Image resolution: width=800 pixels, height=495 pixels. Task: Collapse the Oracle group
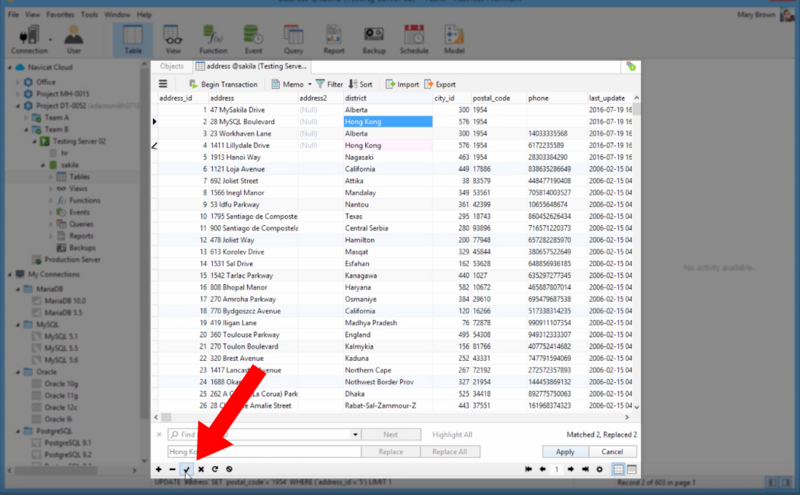tap(18, 372)
